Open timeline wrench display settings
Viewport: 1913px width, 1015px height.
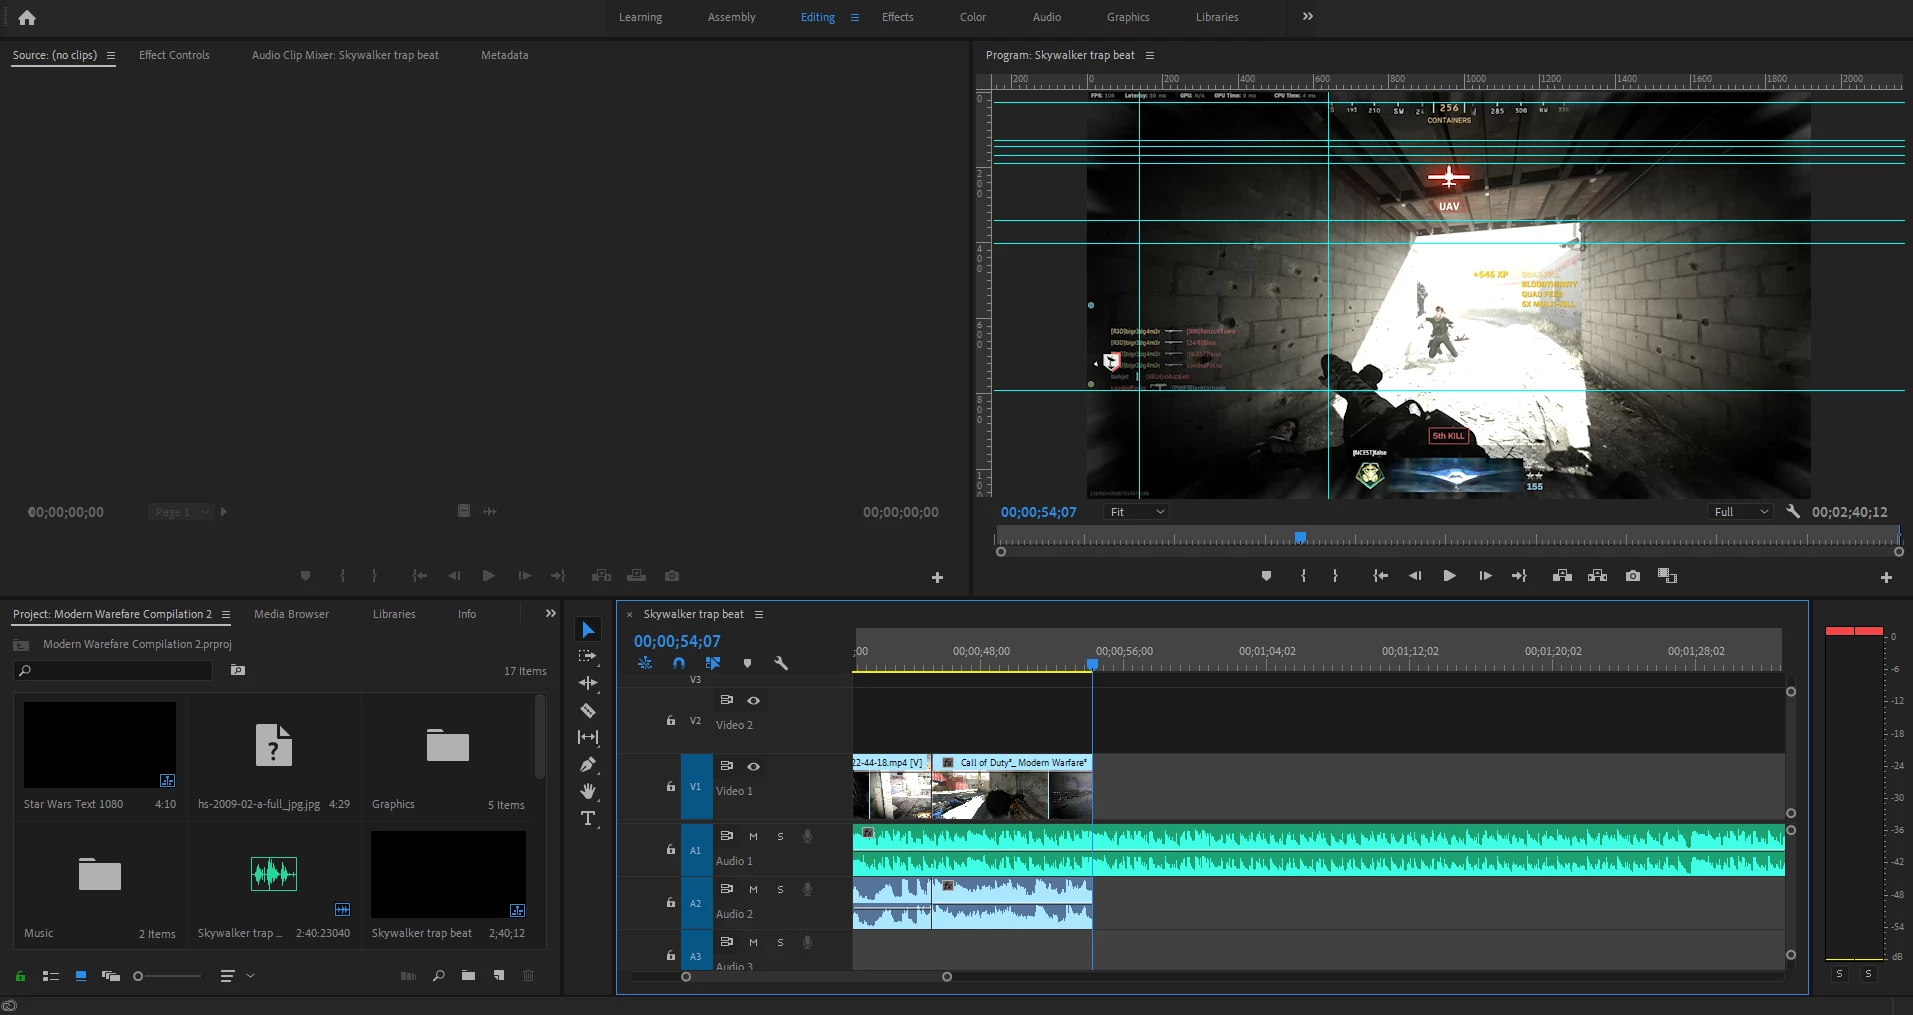(x=781, y=663)
